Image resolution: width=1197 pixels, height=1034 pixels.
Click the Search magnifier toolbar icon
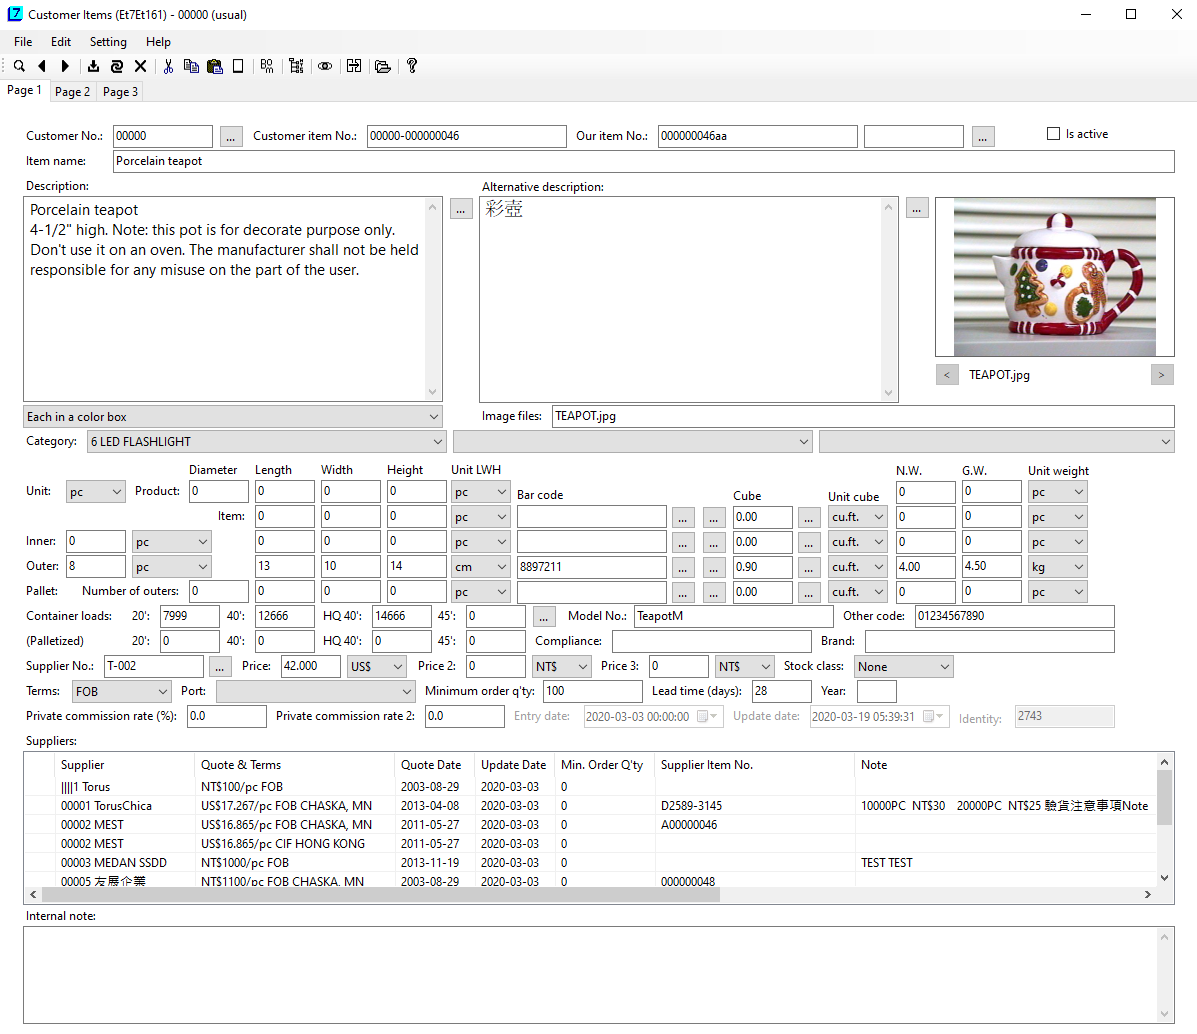[x=19, y=66]
